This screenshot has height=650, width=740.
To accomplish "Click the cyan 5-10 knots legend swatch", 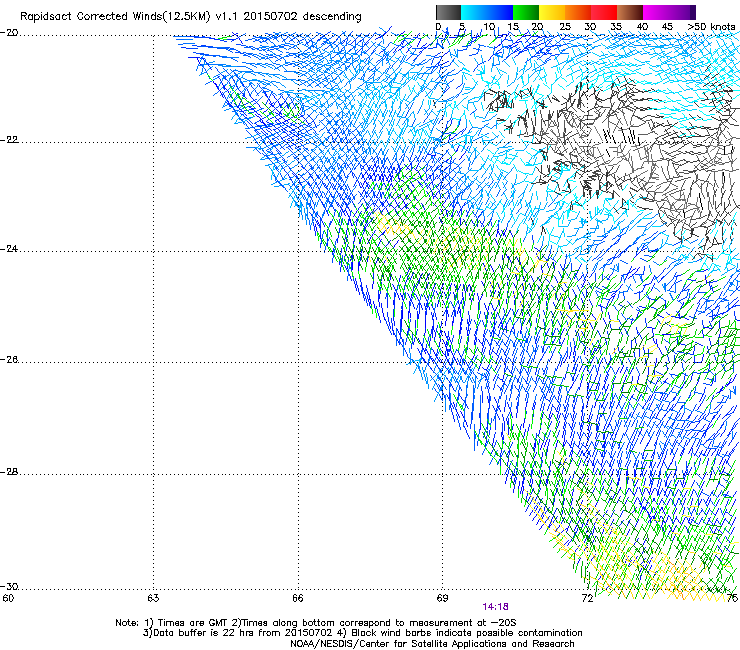I will (474, 12).
